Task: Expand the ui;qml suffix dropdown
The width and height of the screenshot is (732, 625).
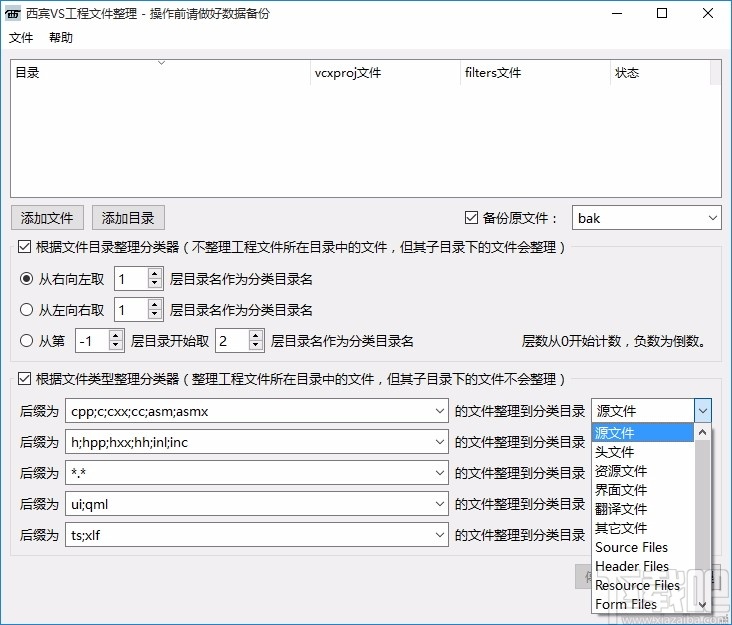Action: tap(439, 504)
